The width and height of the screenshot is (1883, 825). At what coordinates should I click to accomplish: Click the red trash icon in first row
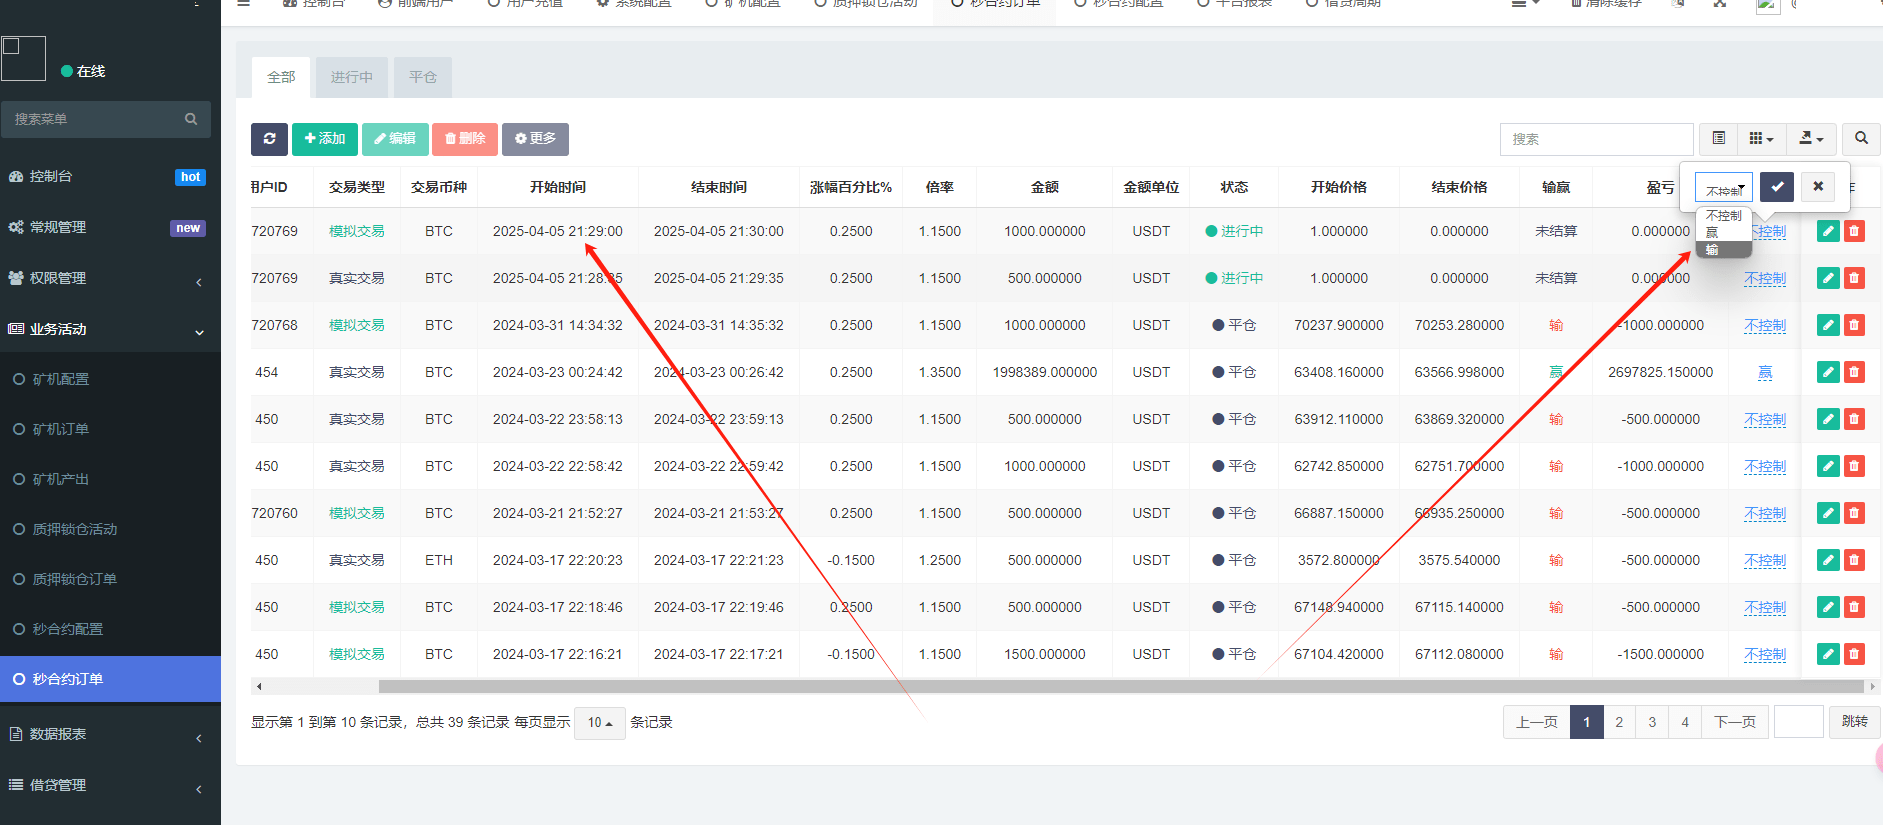click(1854, 231)
